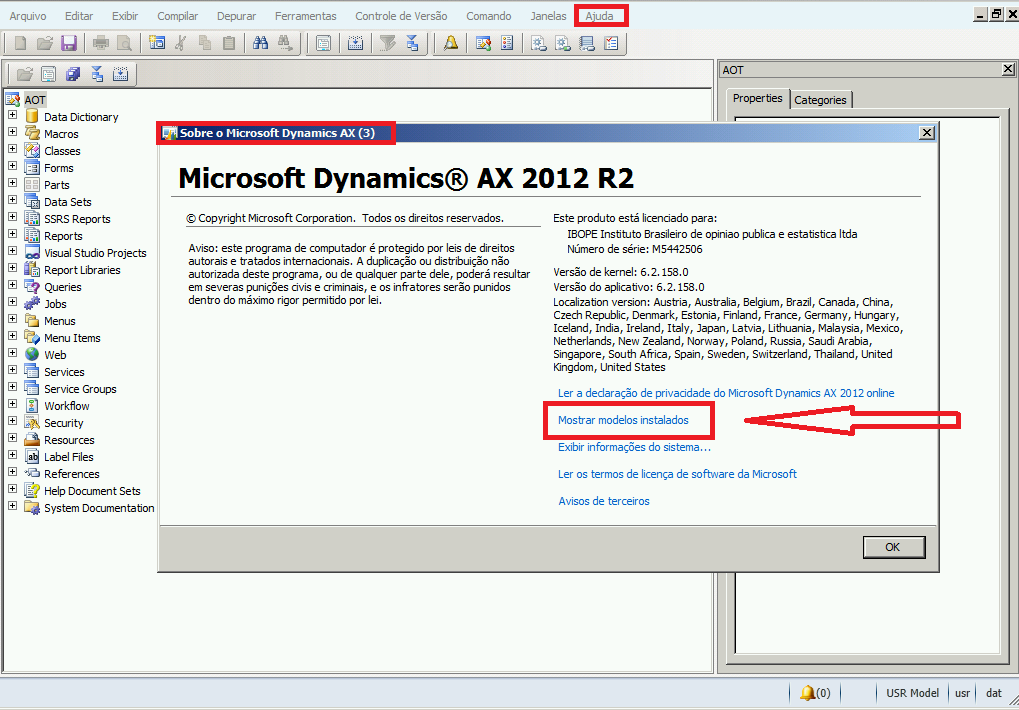1019x710 pixels.
Task: Click the new window icon beside print preview
Action: 157,44
